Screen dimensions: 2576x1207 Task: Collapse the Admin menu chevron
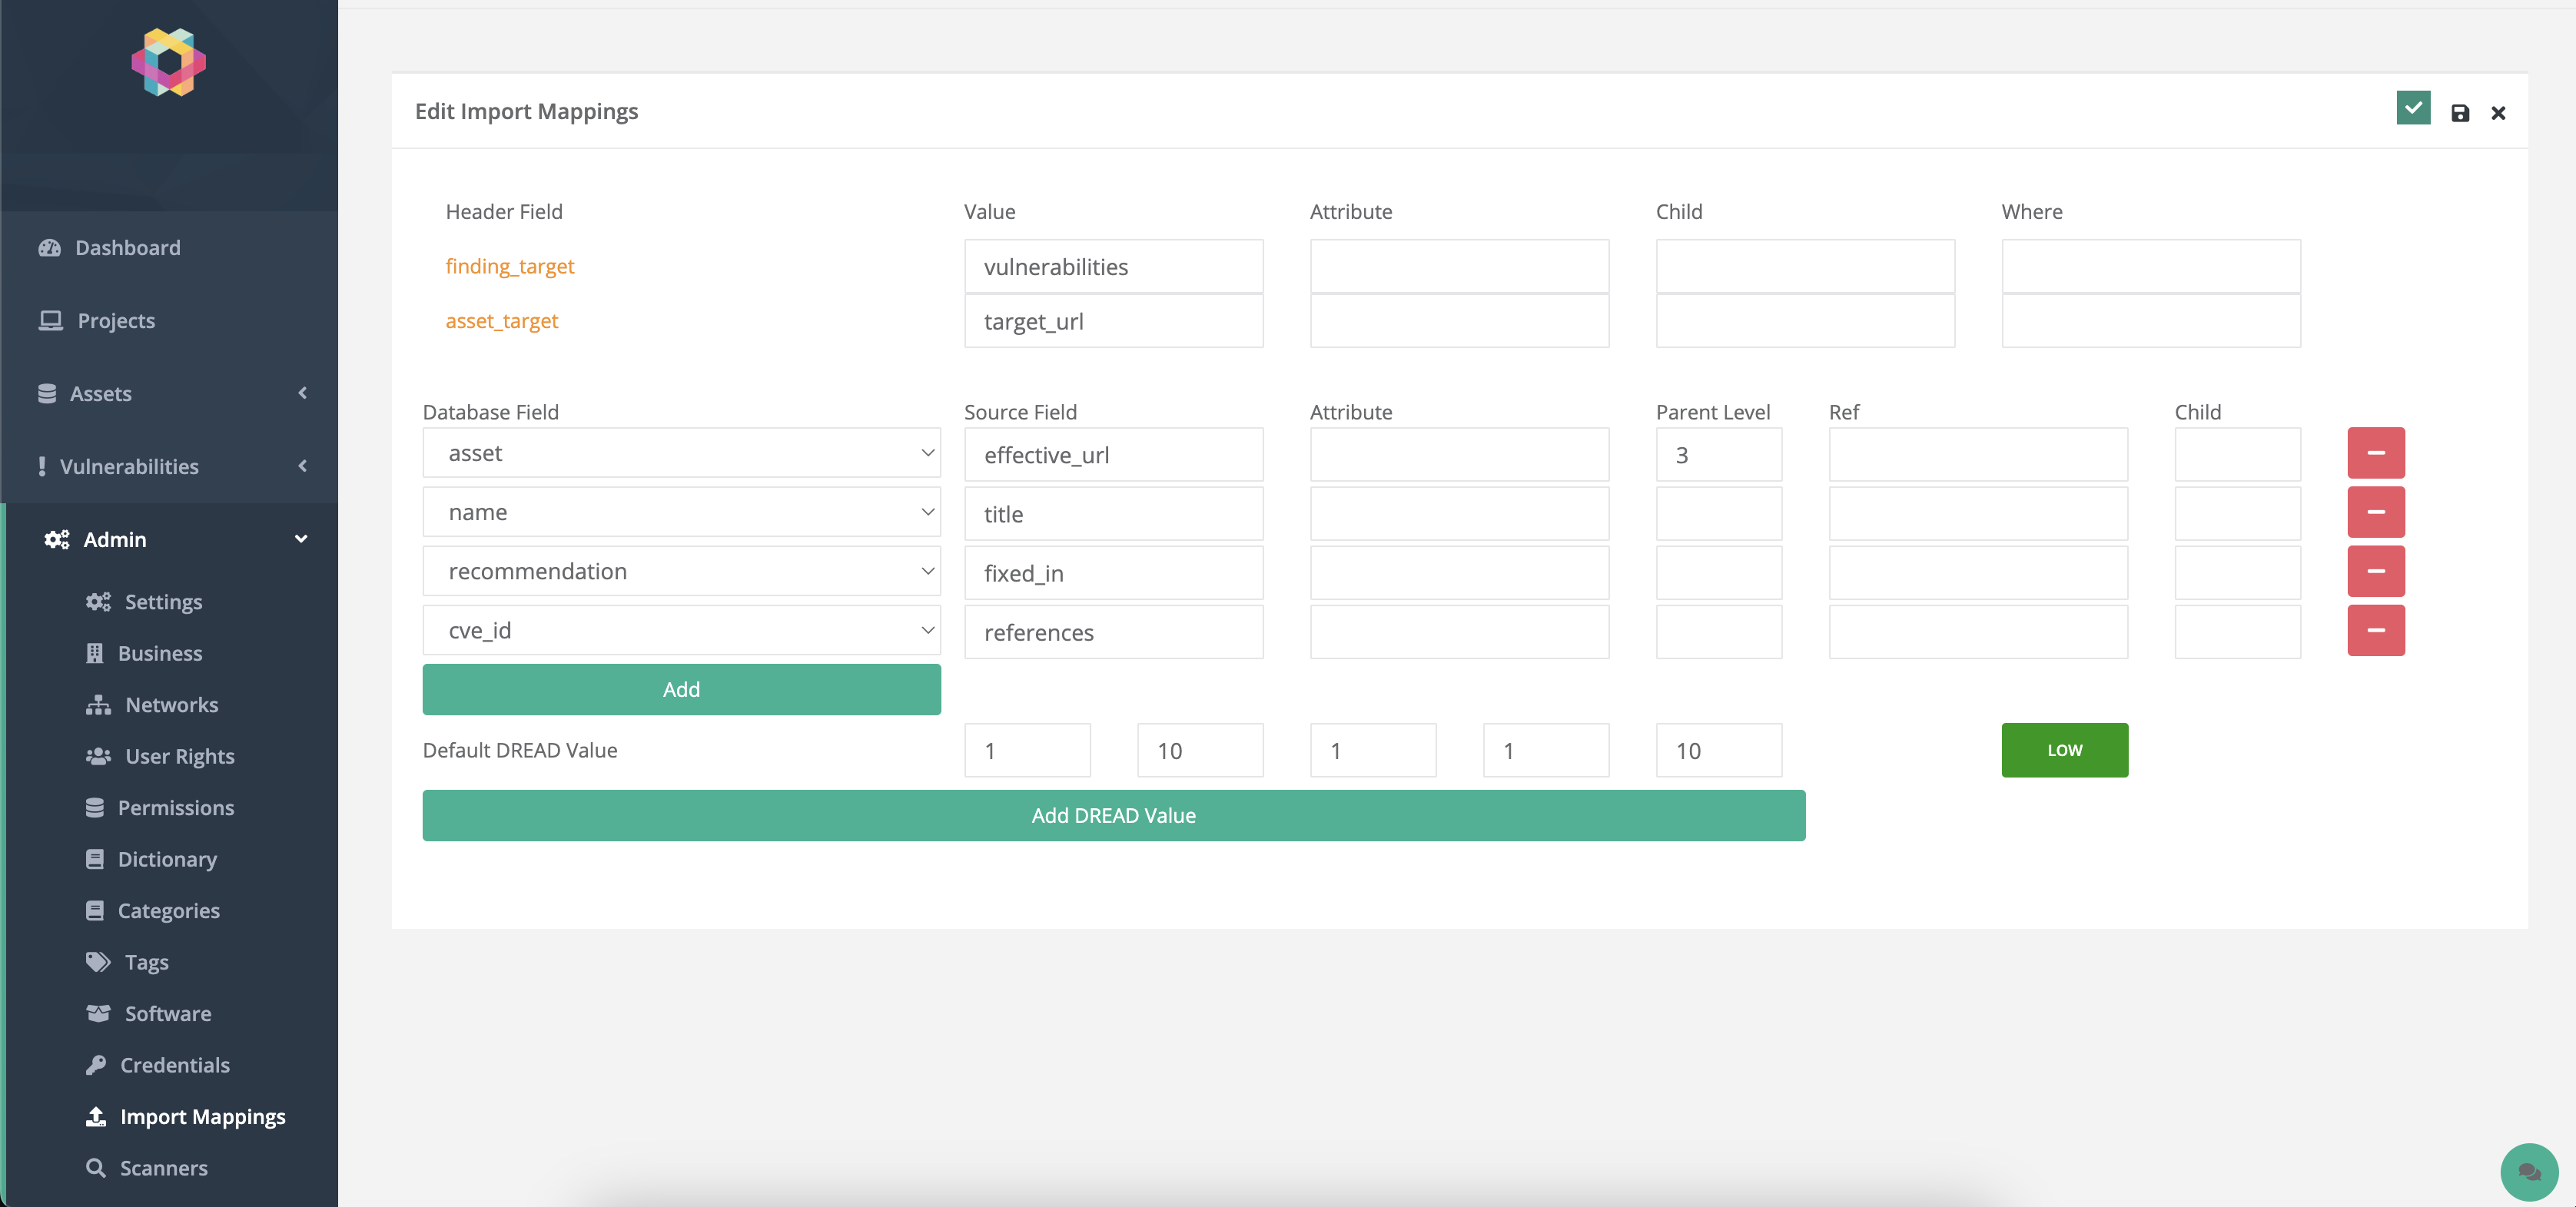click(x=301, y=539)
